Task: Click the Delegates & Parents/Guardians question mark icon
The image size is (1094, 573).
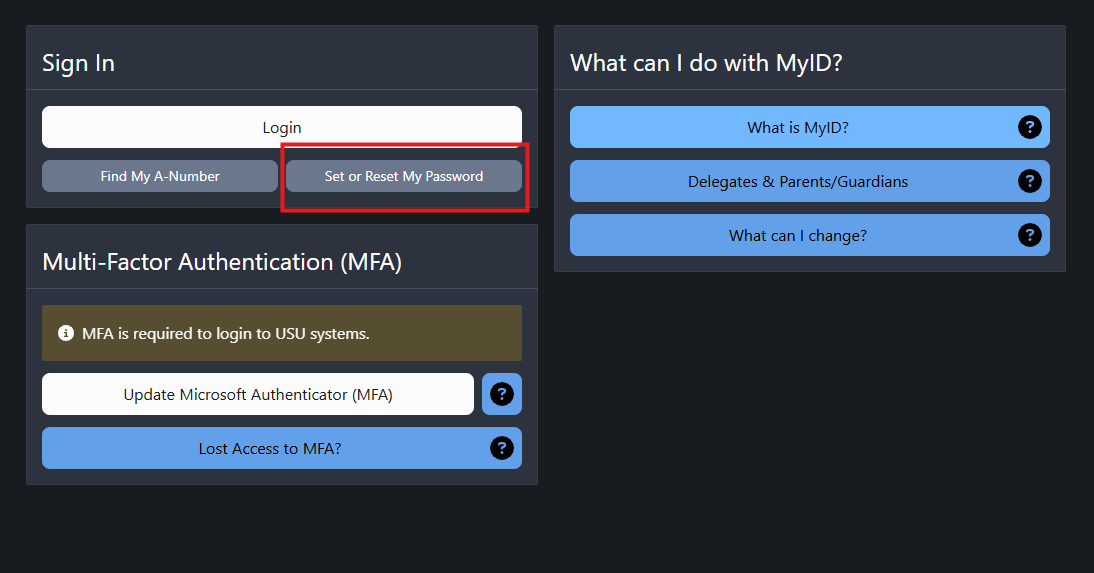Action: click(1030, 181)
